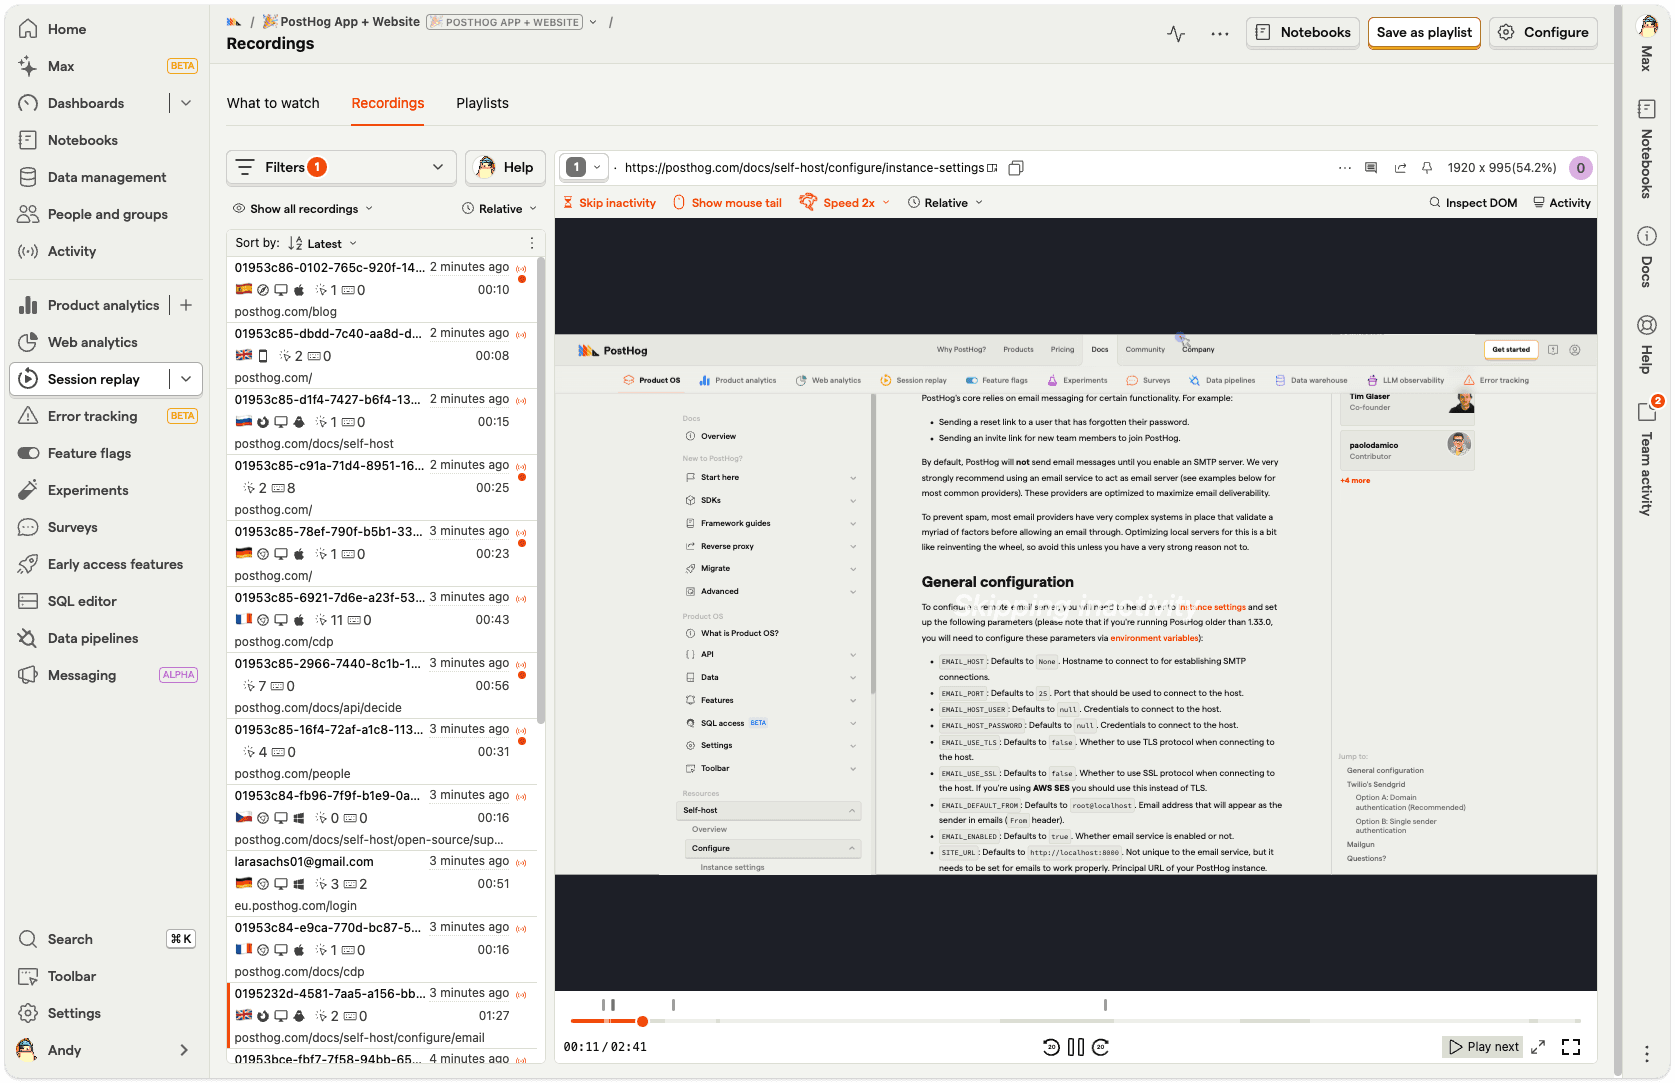This screenshot has width=1675, height=1083.
Task: Open comment icon in player header
Action: point(1371,168)
